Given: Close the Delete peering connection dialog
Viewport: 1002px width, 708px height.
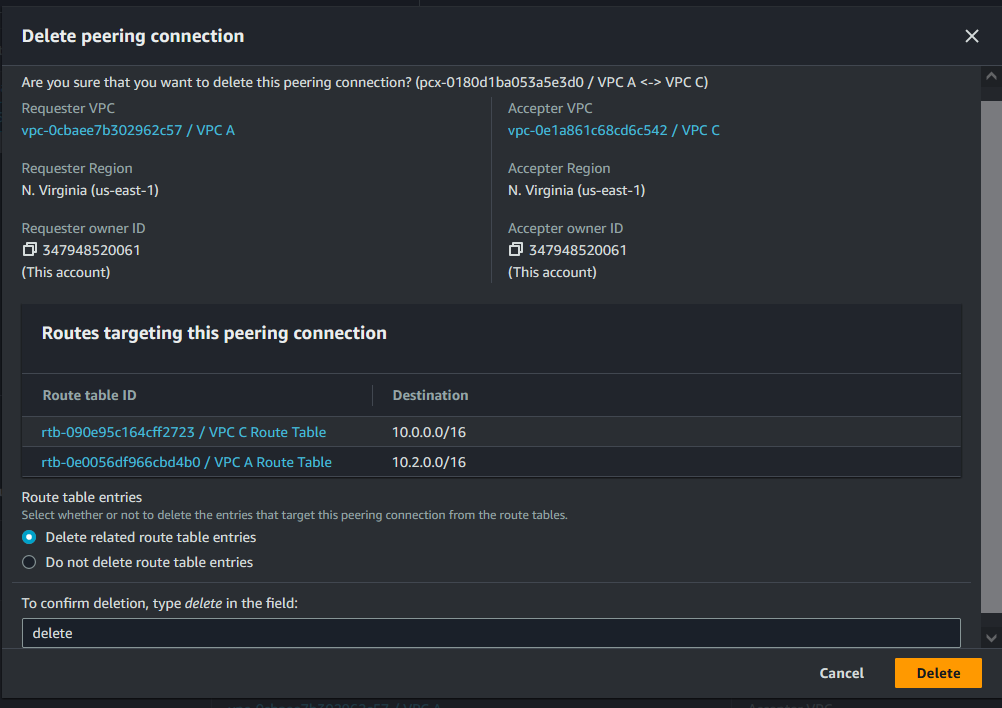Looking at the screenshot, I should pos(971,36).
